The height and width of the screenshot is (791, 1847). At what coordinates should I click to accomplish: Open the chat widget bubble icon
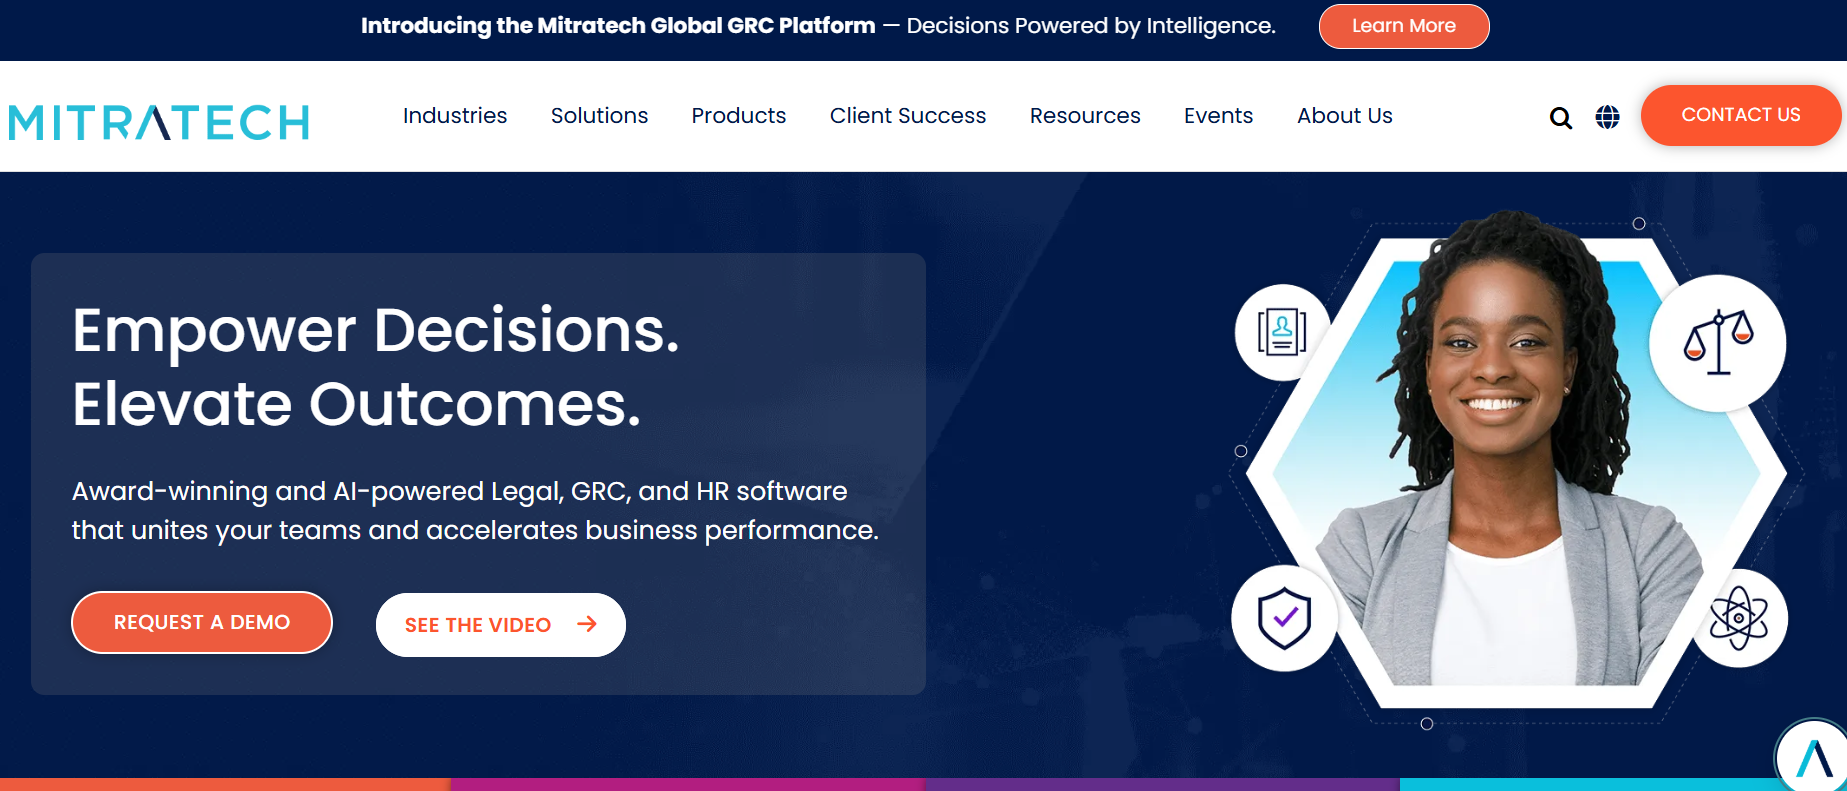(x=1813, y=757)
